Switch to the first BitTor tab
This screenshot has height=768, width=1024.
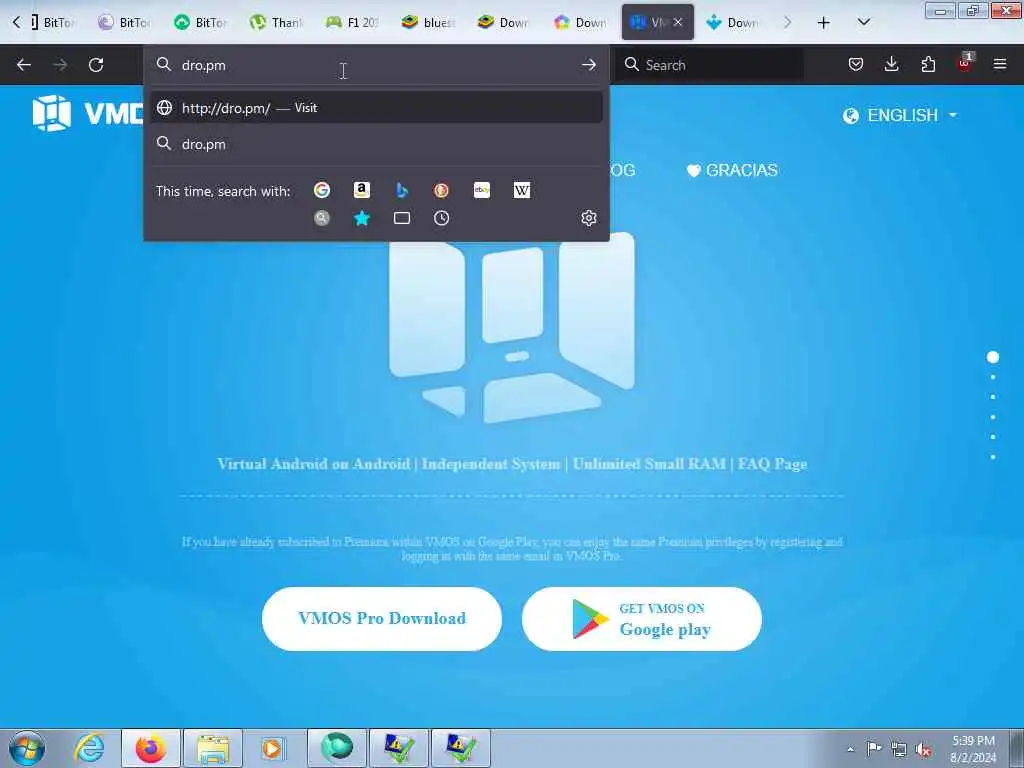click(x=52, y=23)
